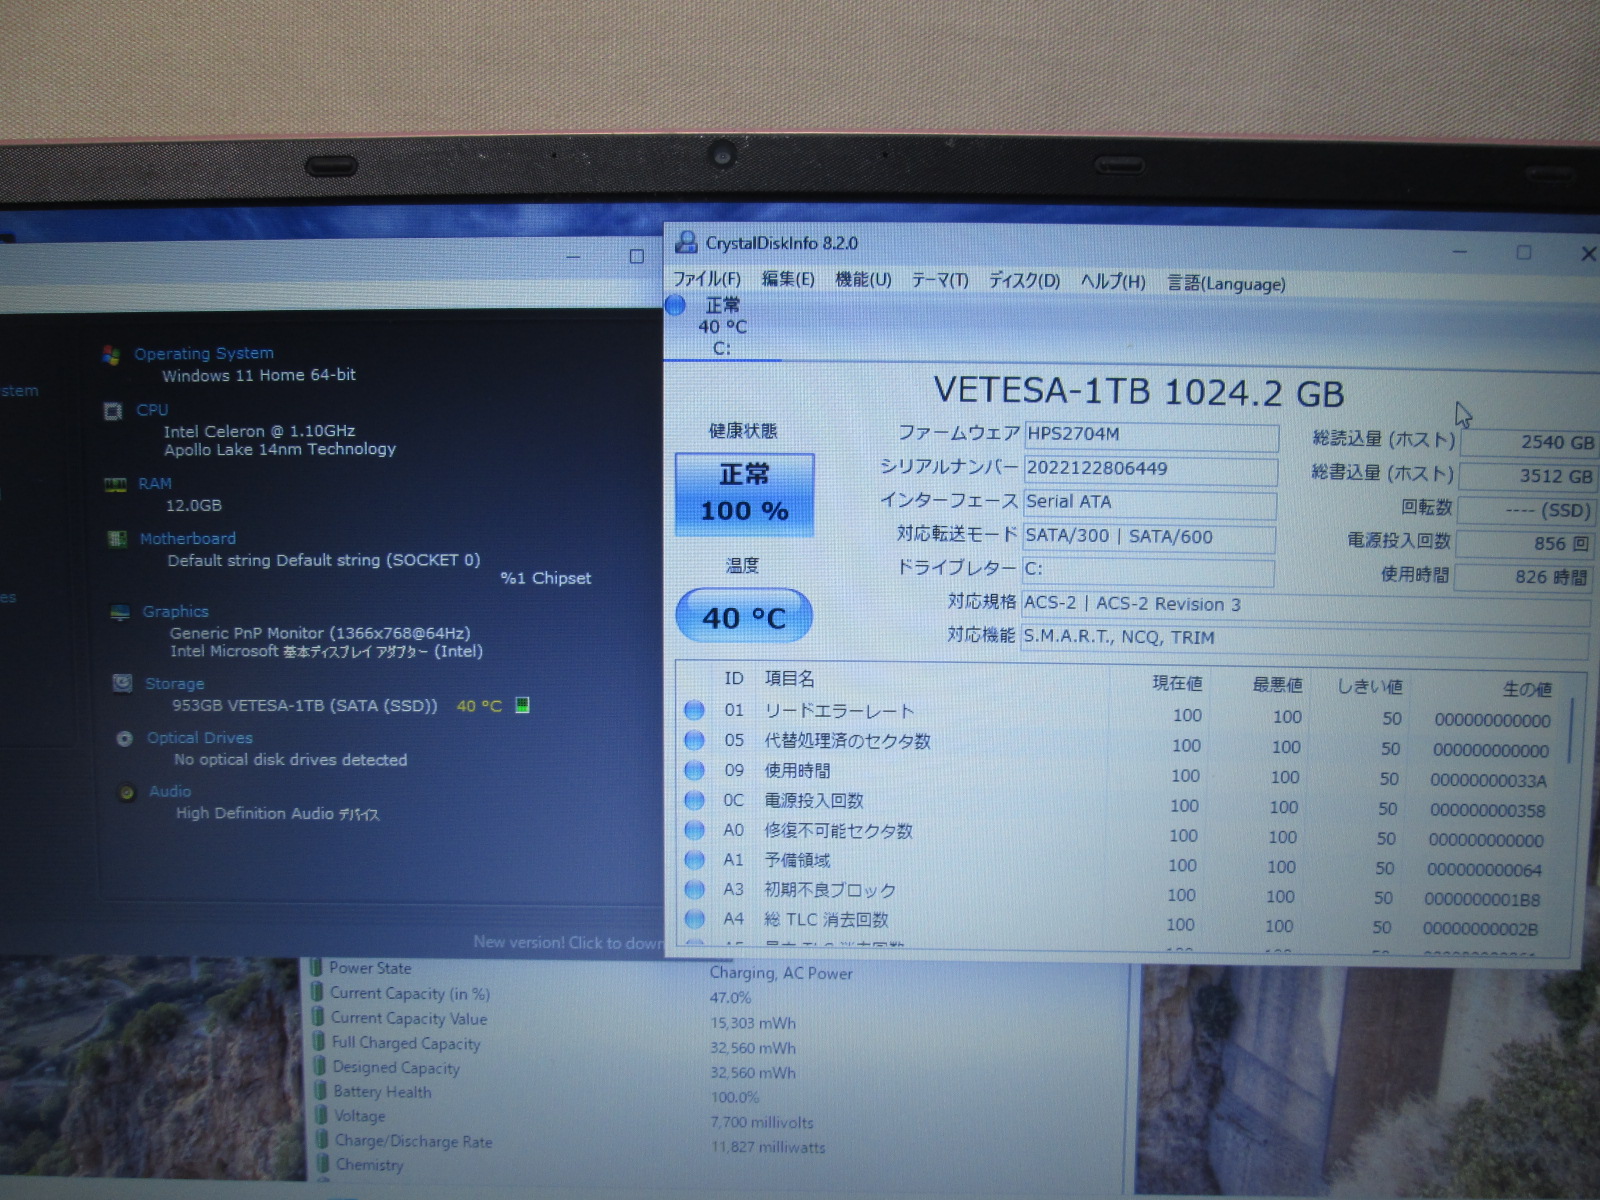This screenshot has height=1200, width=1600.
Task: Click the RAM module icon
Action: (x=115, y=485)
